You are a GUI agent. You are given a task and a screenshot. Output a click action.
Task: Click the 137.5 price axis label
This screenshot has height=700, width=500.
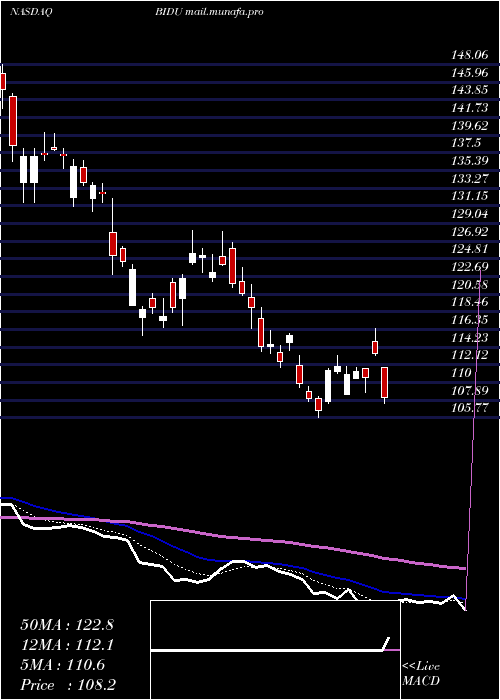point(467,143)
